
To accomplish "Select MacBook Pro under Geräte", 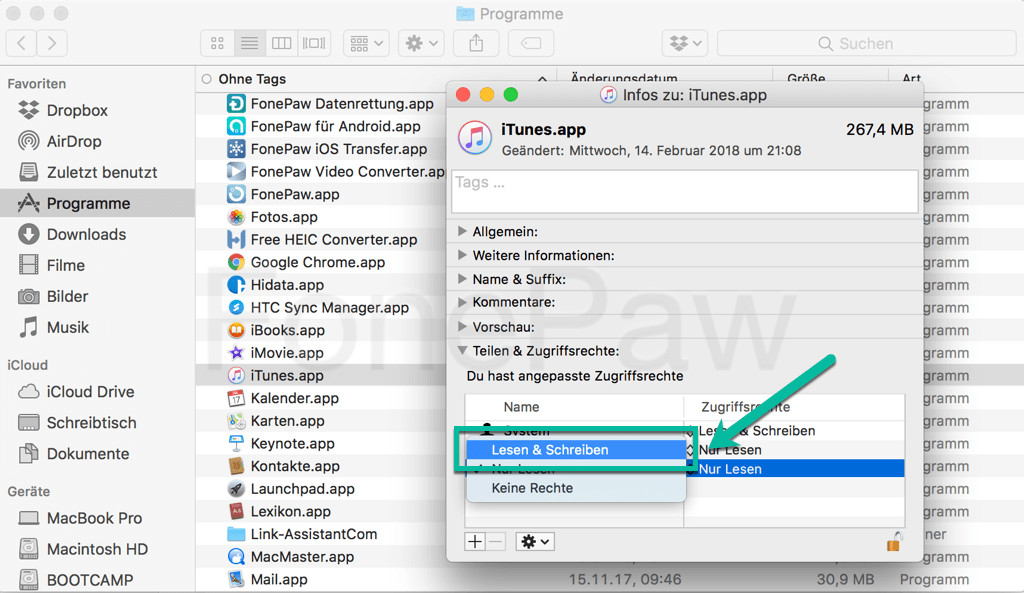I will coord(97,518).
